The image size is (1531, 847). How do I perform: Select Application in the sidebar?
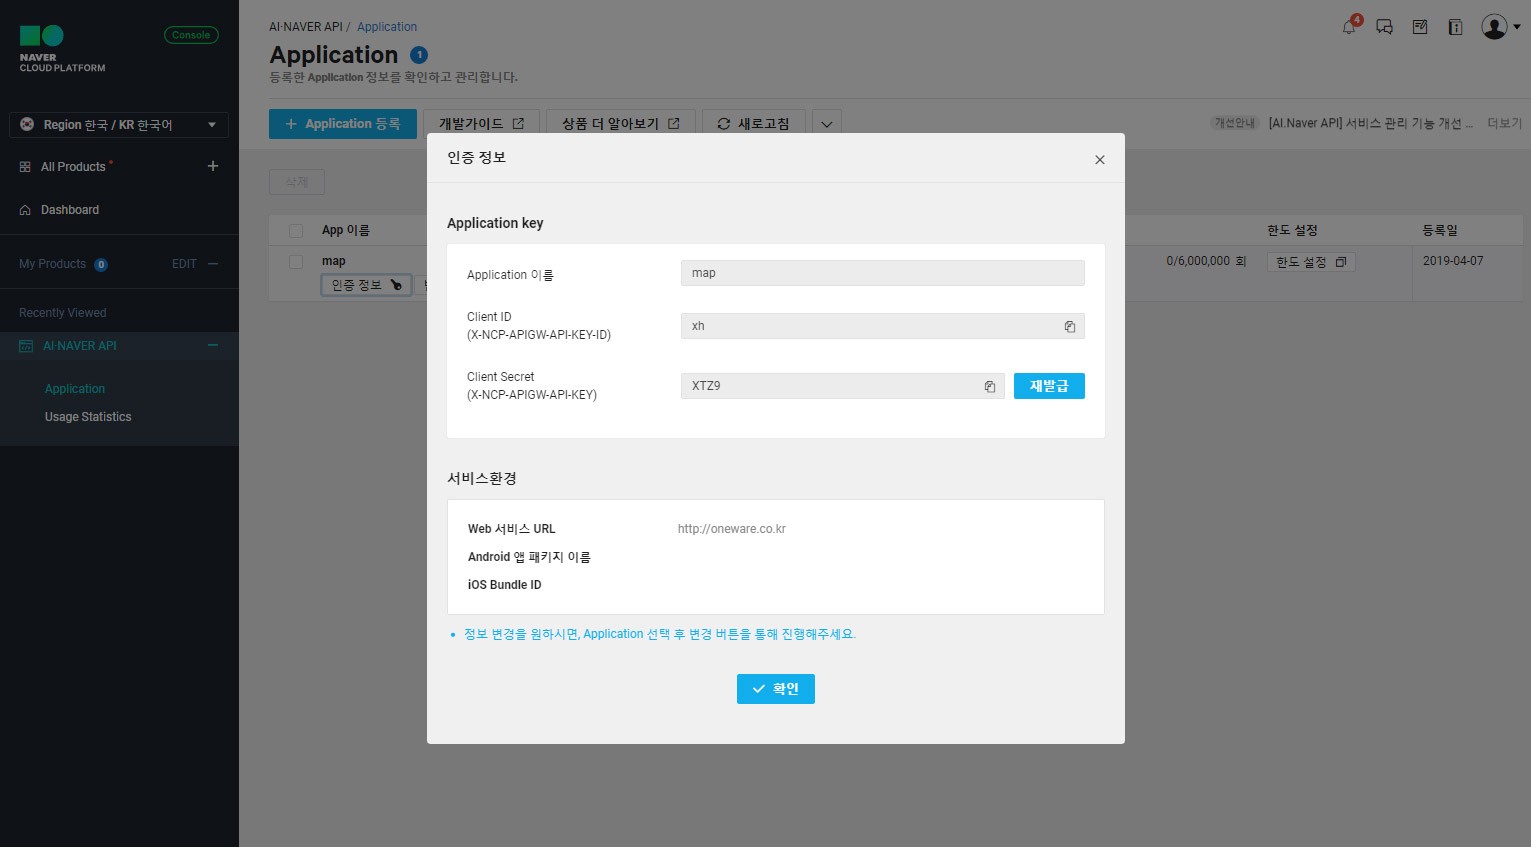(75, 389)
